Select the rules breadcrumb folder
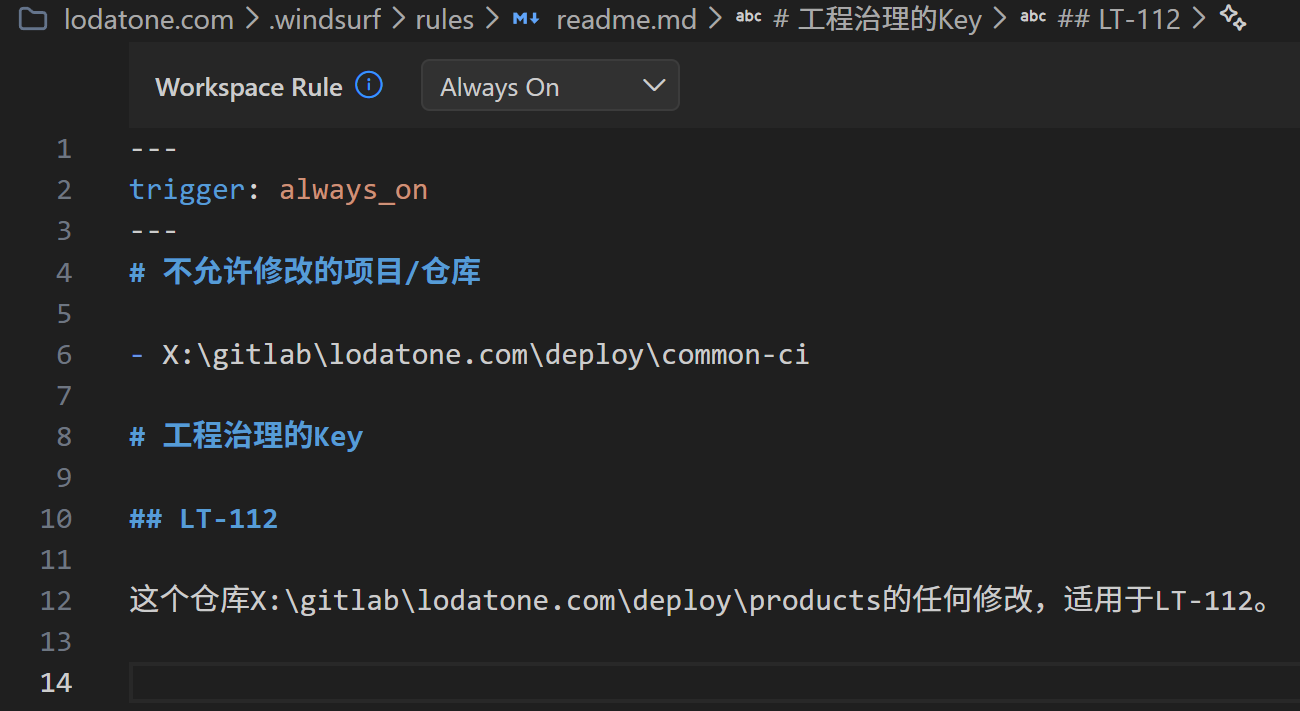 click(445, 19)
